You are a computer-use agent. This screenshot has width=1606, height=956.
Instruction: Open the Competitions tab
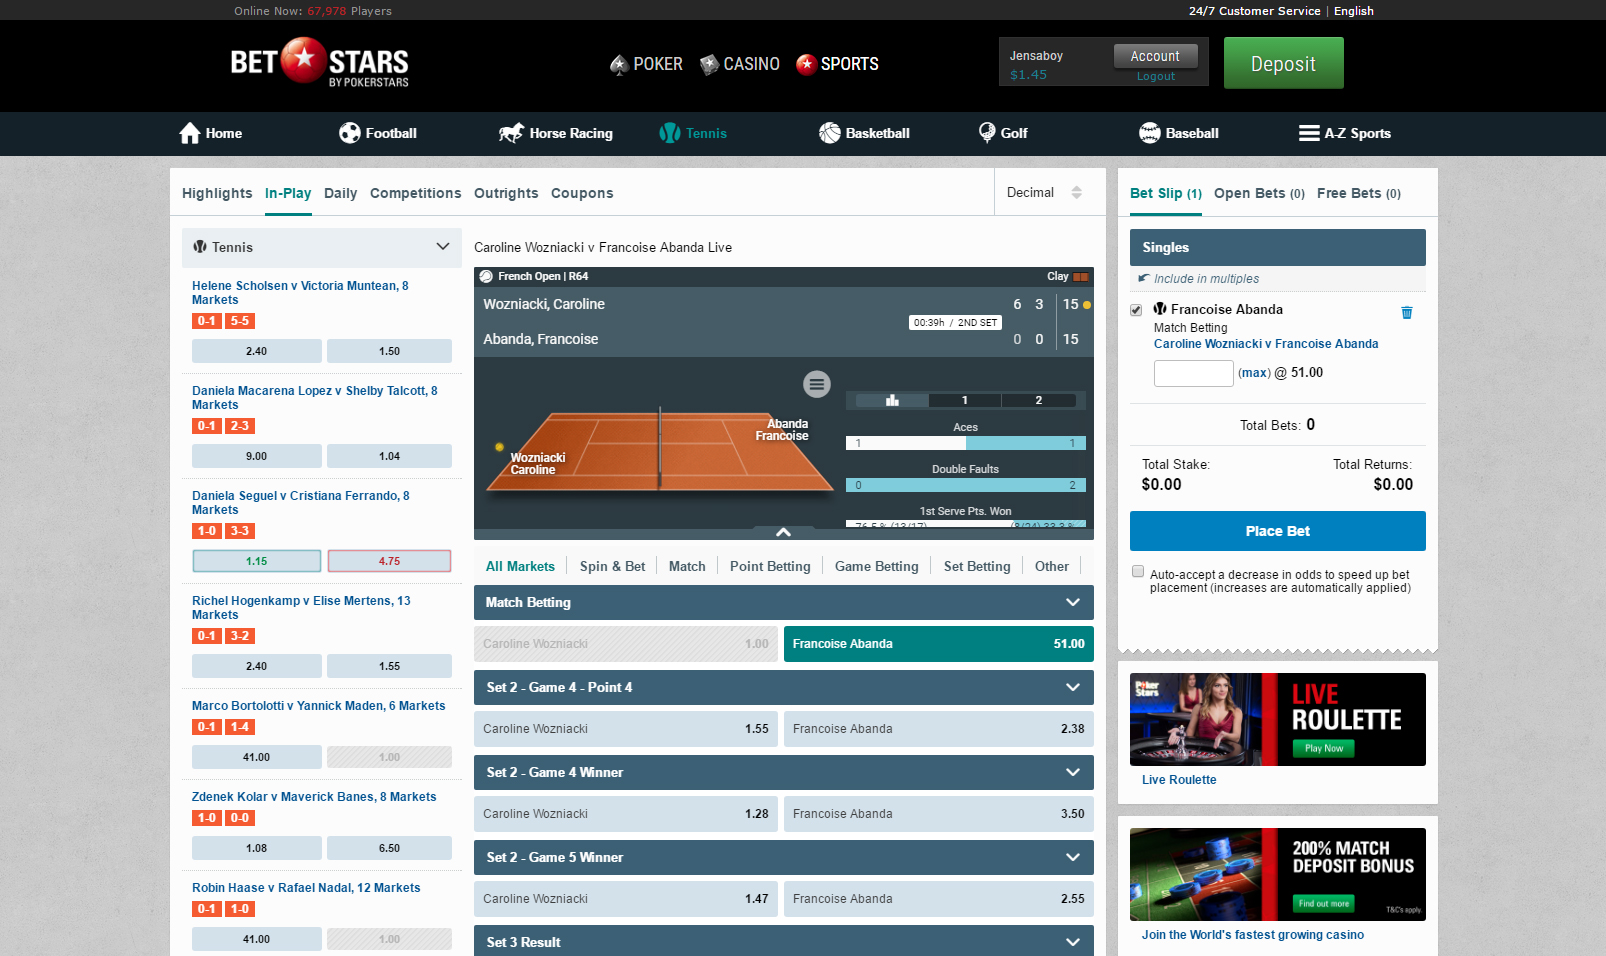(416, 193)
